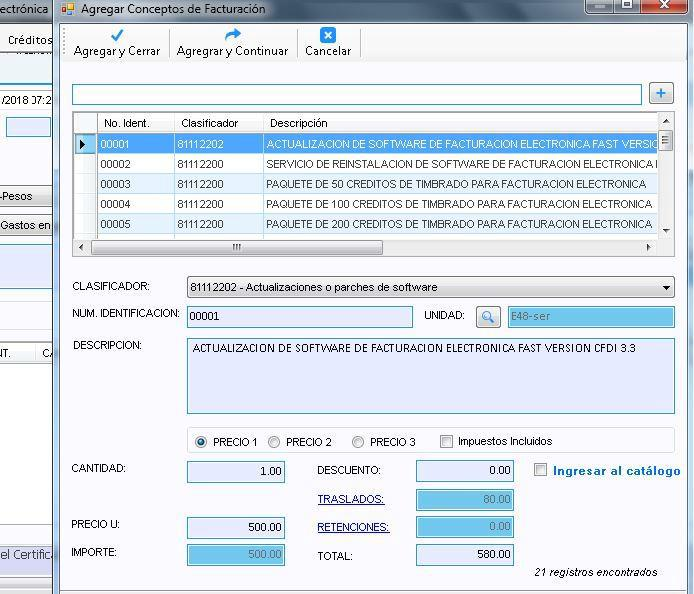
Task: Sort by Descripción column header
Action: point(460,123)
